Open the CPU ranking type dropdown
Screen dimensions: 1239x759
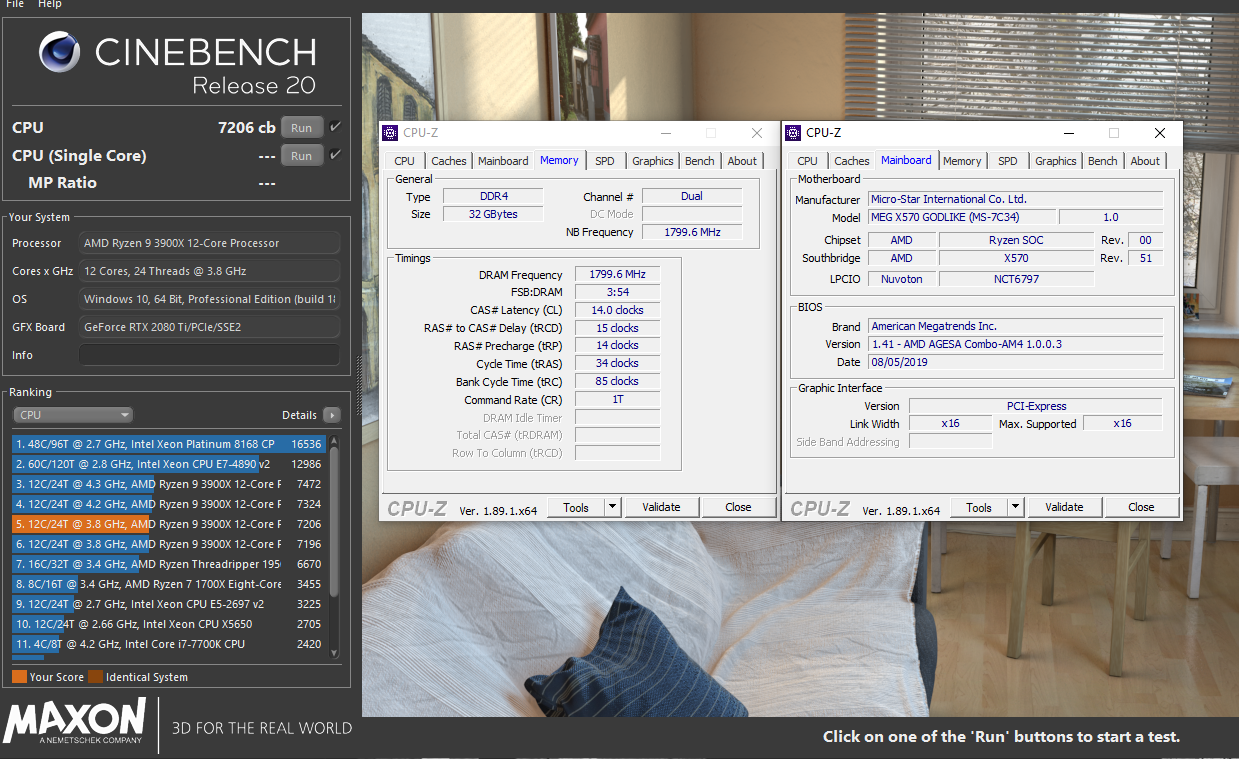73,415
